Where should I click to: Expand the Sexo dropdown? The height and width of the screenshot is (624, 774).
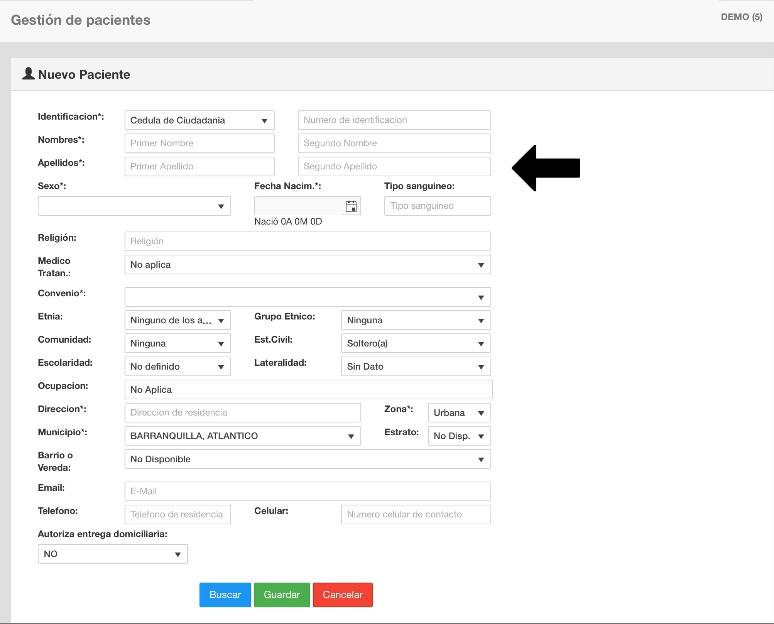134,206
